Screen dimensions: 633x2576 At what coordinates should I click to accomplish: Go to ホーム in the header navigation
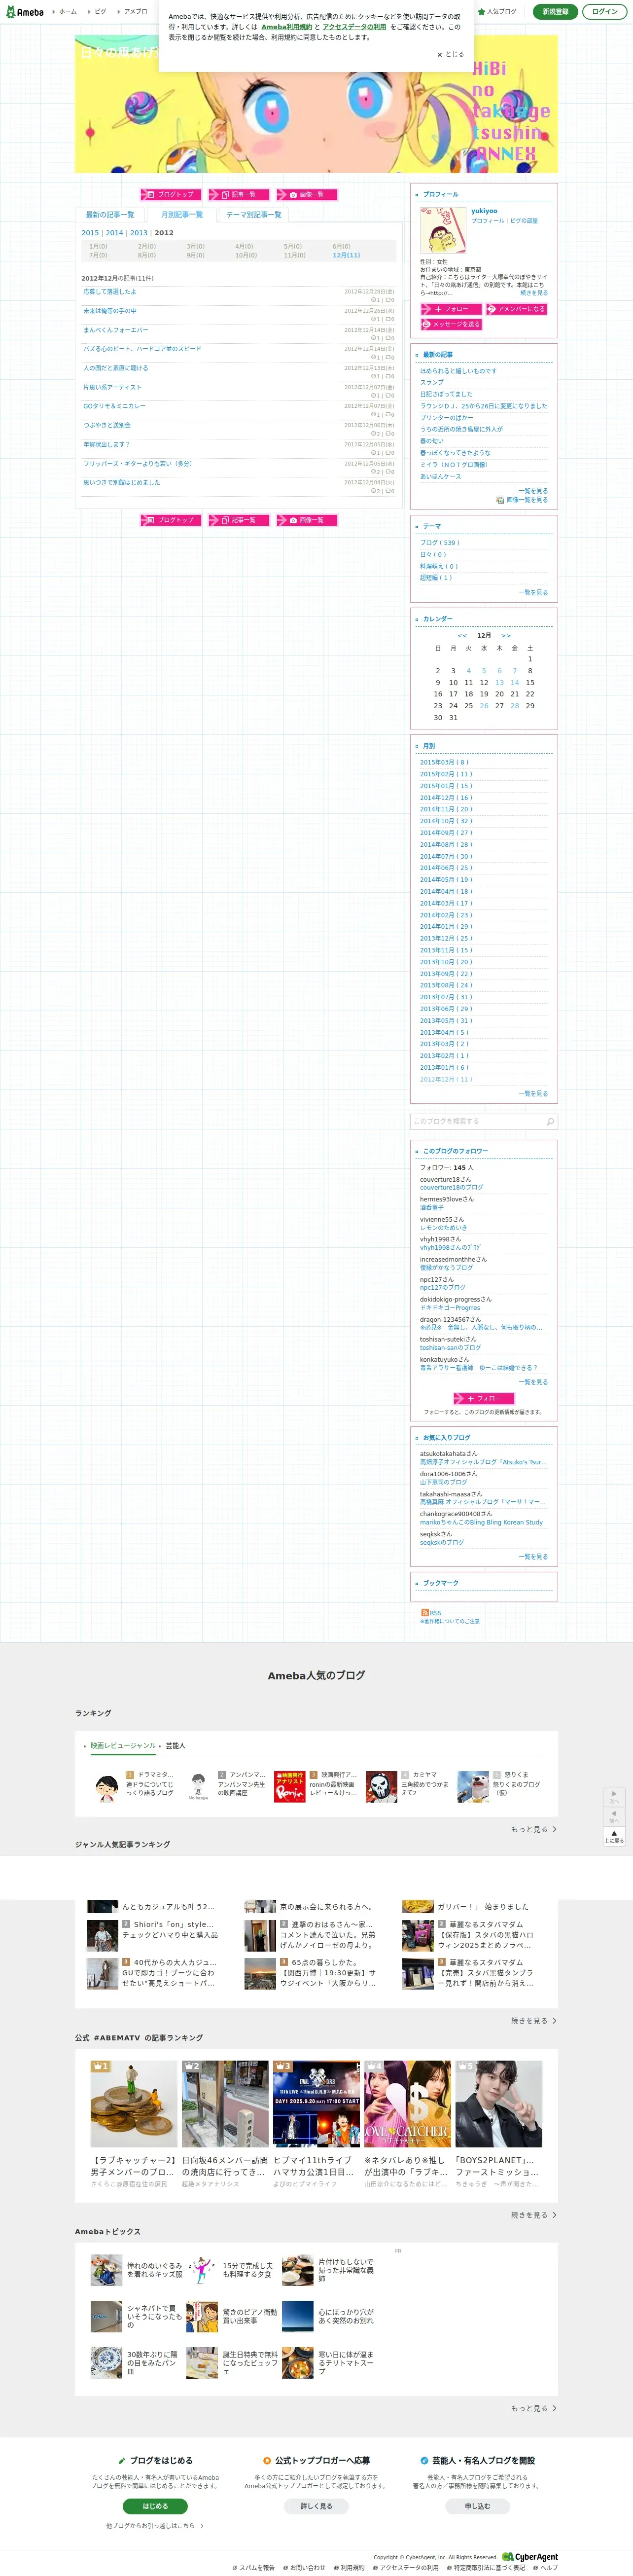coord(67,12)
